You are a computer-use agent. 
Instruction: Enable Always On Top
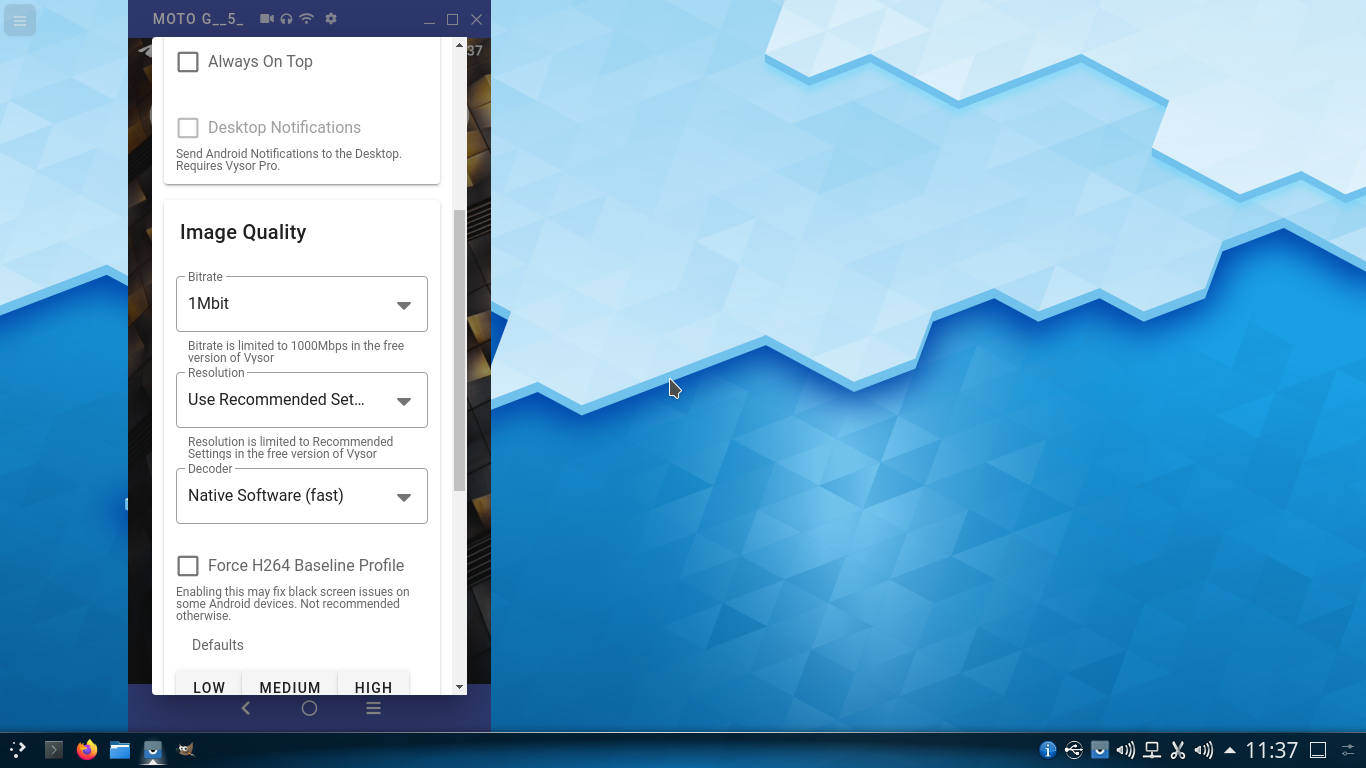click(188, 61)
